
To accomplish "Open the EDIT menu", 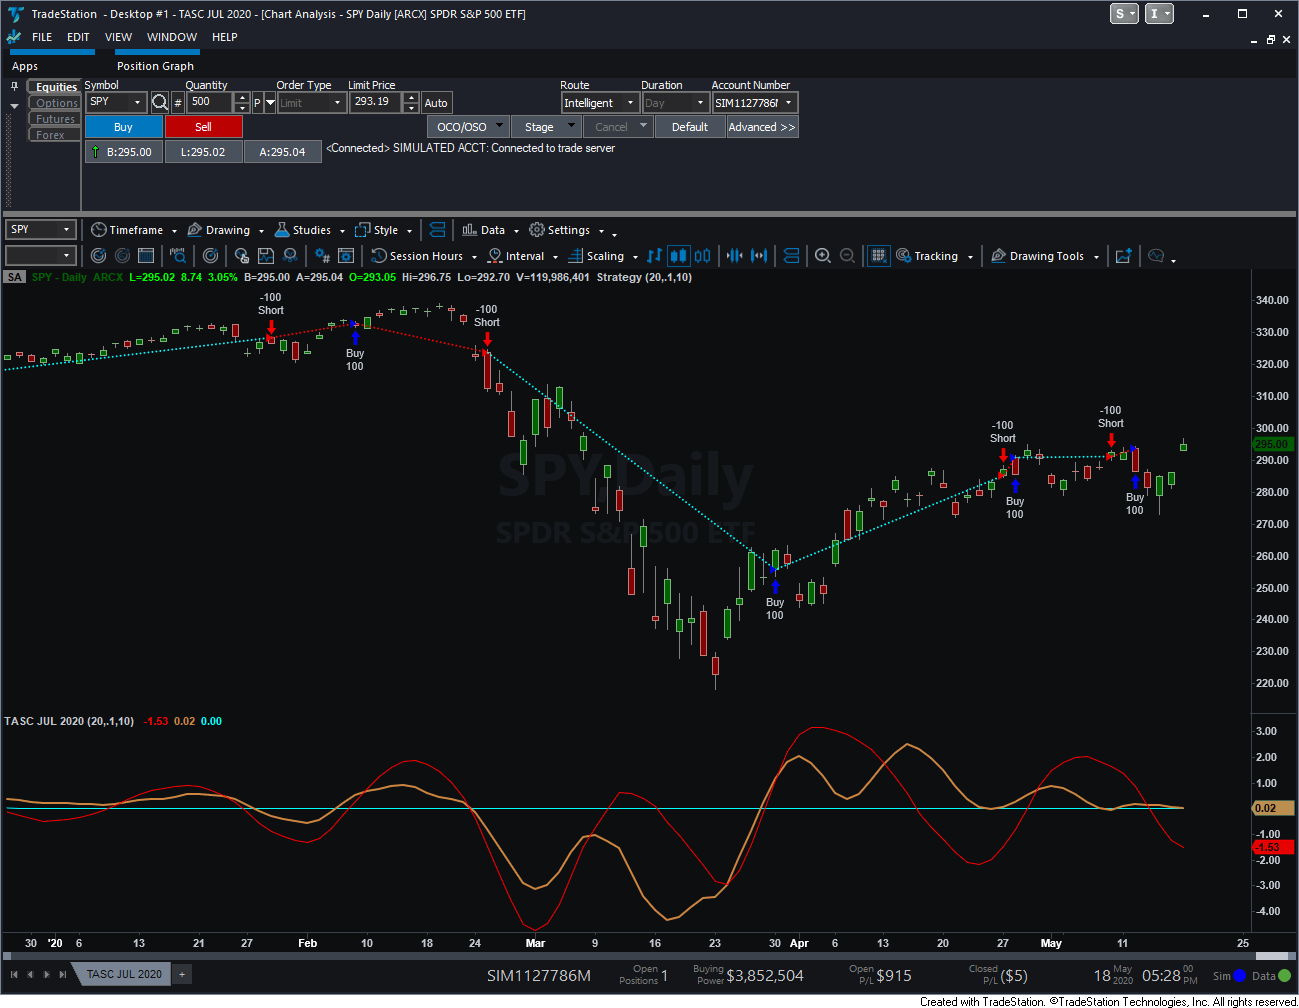I will (78, 37).
